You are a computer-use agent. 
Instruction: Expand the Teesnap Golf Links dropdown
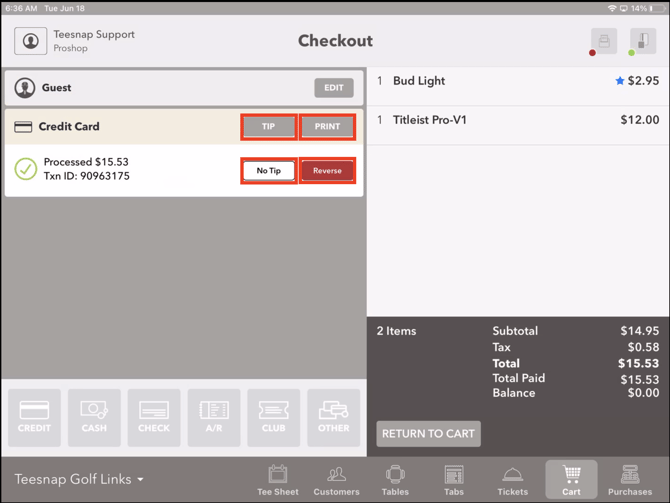click(x=79, y=479)
